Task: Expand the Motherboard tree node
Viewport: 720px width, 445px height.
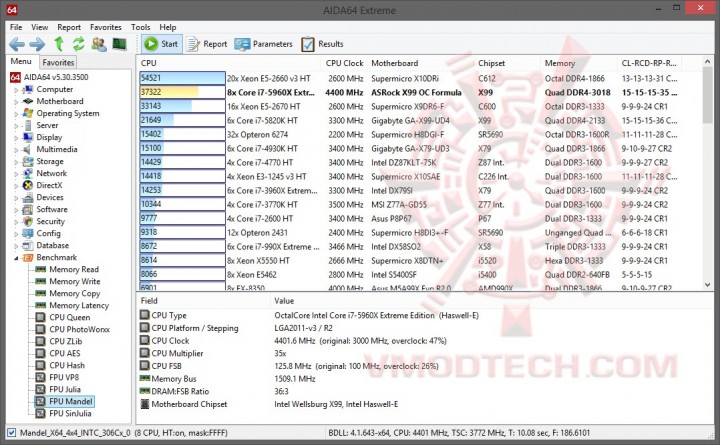Action: 16,101
